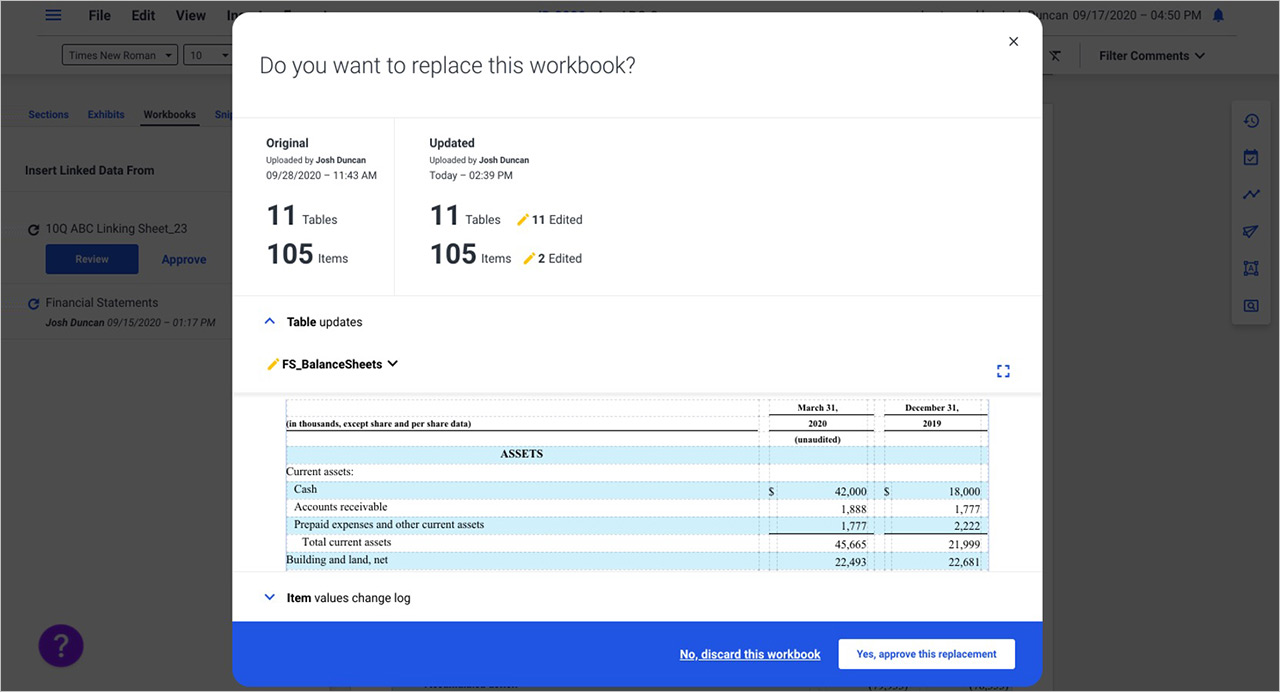Open the Times New Roman font dropdown
The height and width of the screenshot is (692, 1280).
coord(120,56)
